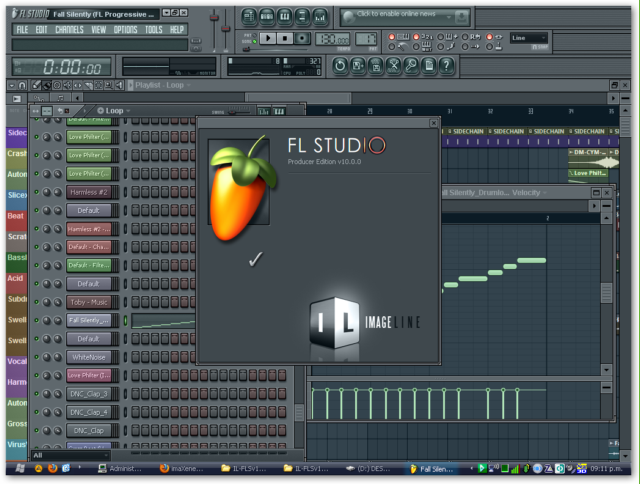
Task: Click the Image-Line cube logo
Action: pyautogui.click(x=335, y=323)
